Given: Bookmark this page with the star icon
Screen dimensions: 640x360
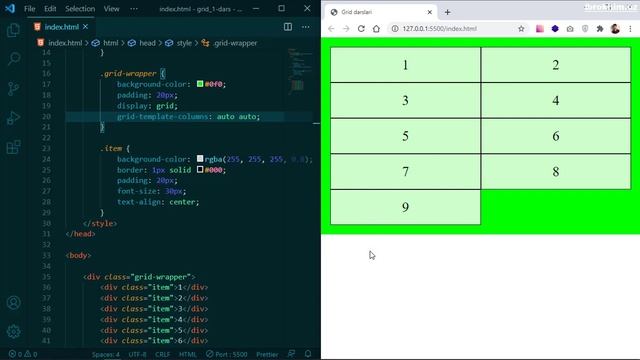Looking at the screenshot, I should tap(521, 29).
